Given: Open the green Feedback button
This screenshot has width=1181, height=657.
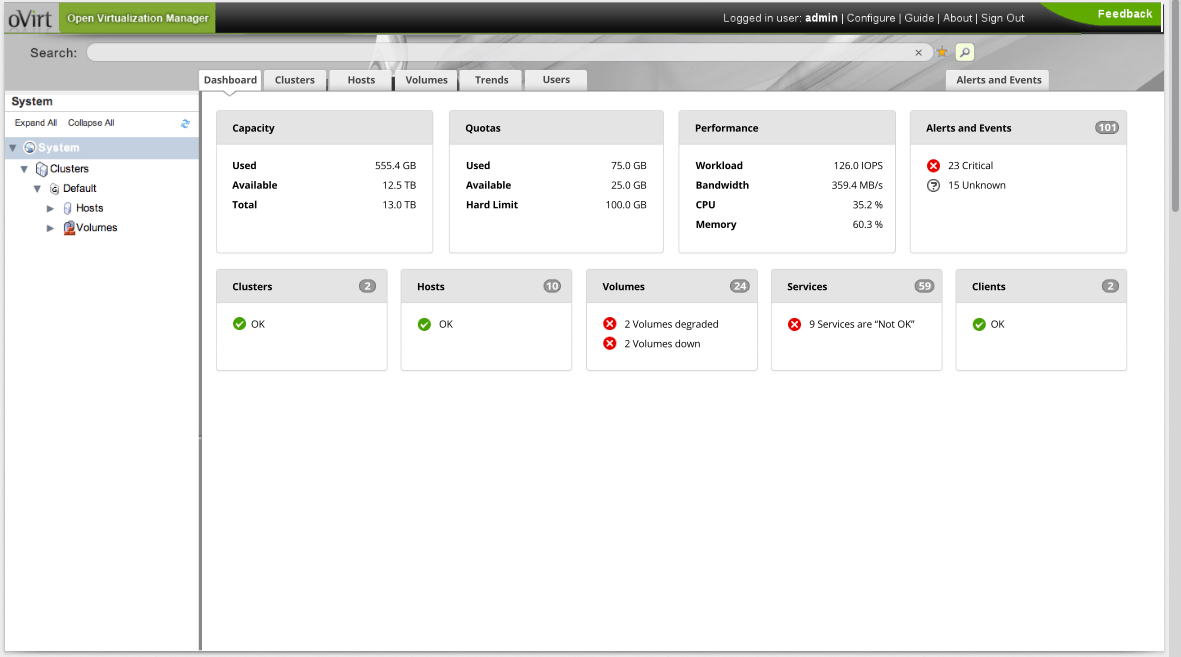Looking at the screenshot, I should point(1124,14).
